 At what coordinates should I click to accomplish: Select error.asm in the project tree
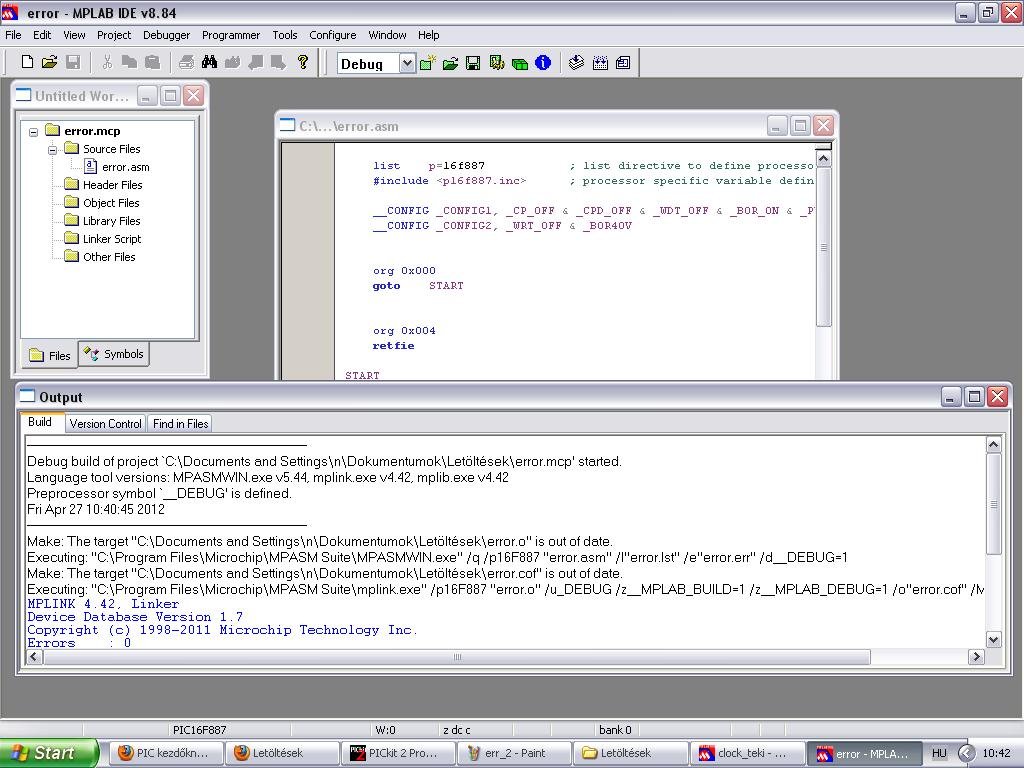[x=125, y=167]
